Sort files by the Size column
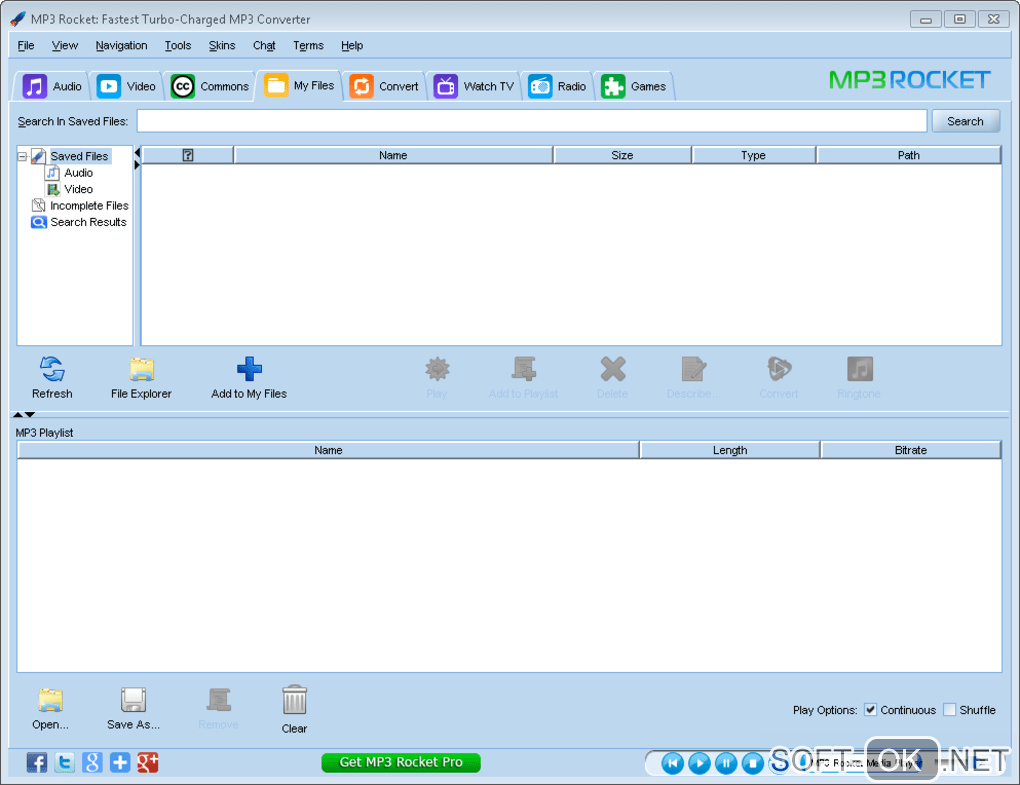Image resolution: width=1020 pixels, height=785 pixels. tap(622, 155)
